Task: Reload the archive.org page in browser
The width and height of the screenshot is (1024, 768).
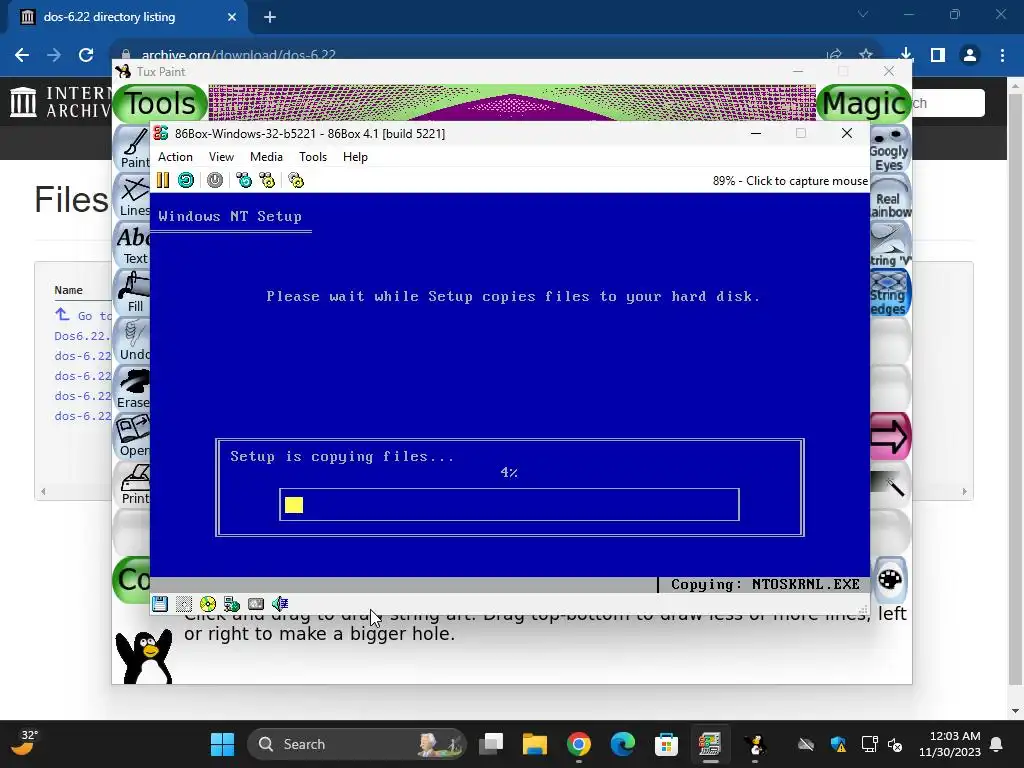Action: [x=86, y=55]
